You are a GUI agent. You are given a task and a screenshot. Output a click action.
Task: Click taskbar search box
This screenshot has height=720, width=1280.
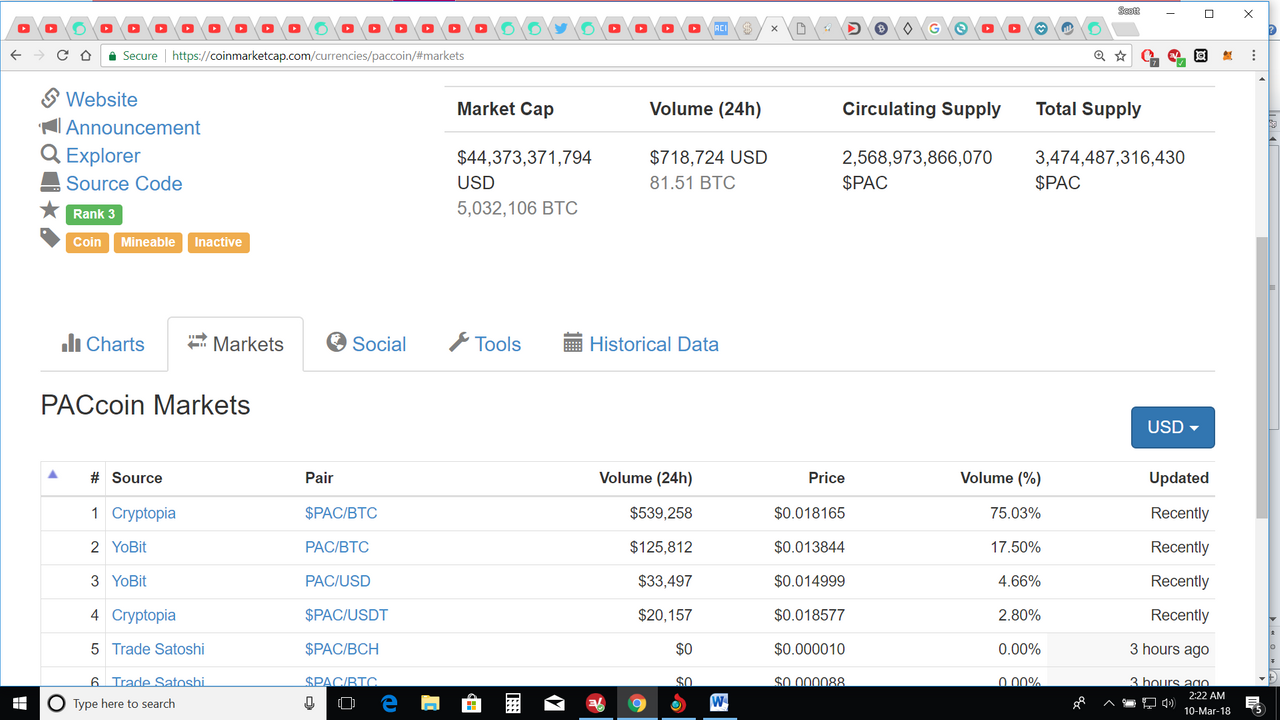184,703
